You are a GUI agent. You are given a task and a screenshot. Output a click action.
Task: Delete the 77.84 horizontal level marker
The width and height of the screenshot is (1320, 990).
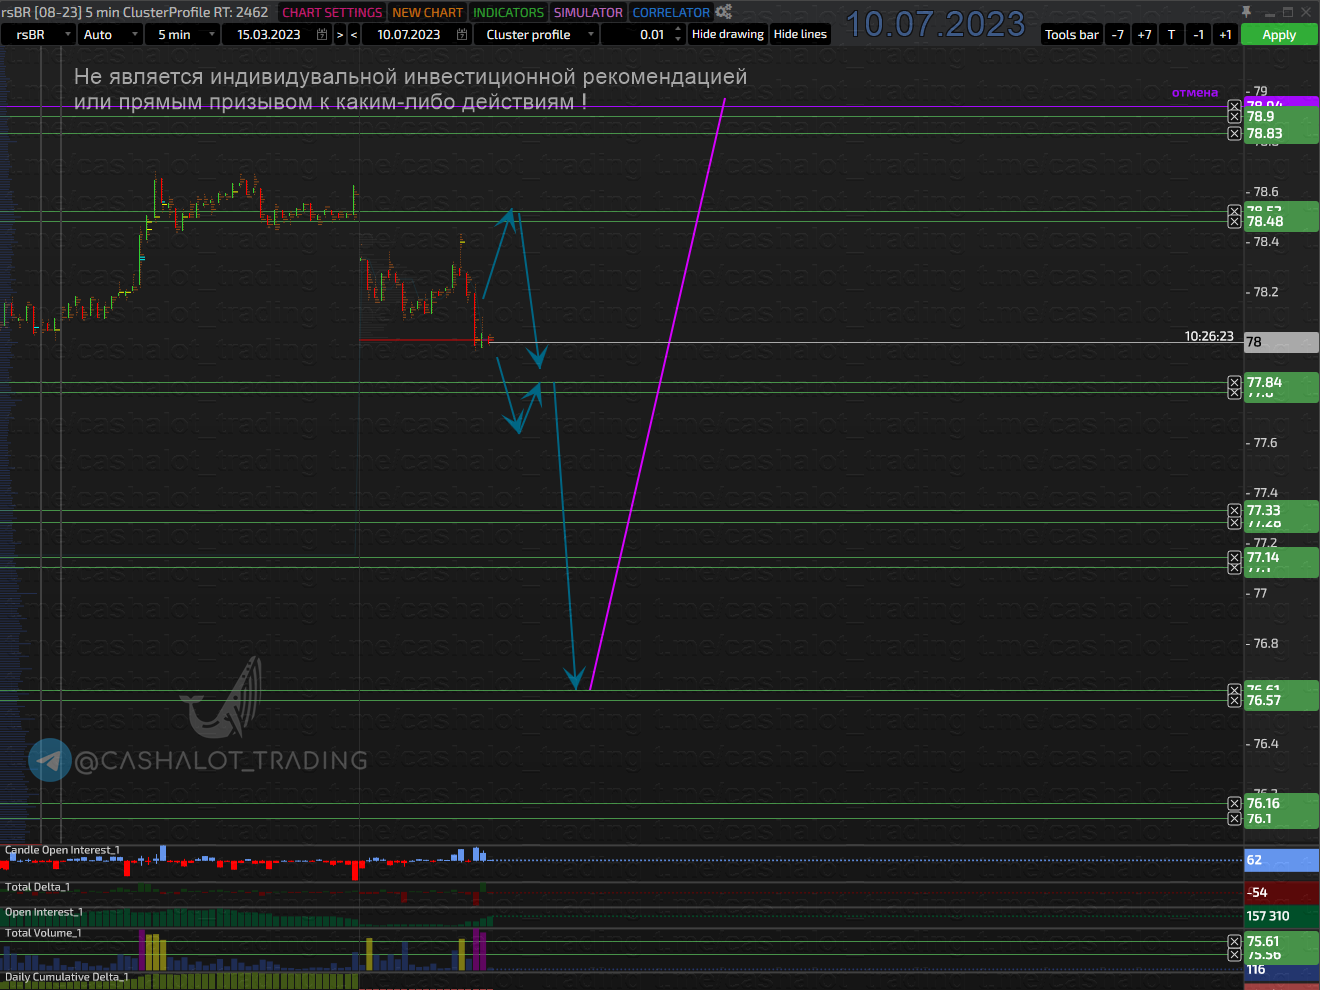coord(1235,383)
